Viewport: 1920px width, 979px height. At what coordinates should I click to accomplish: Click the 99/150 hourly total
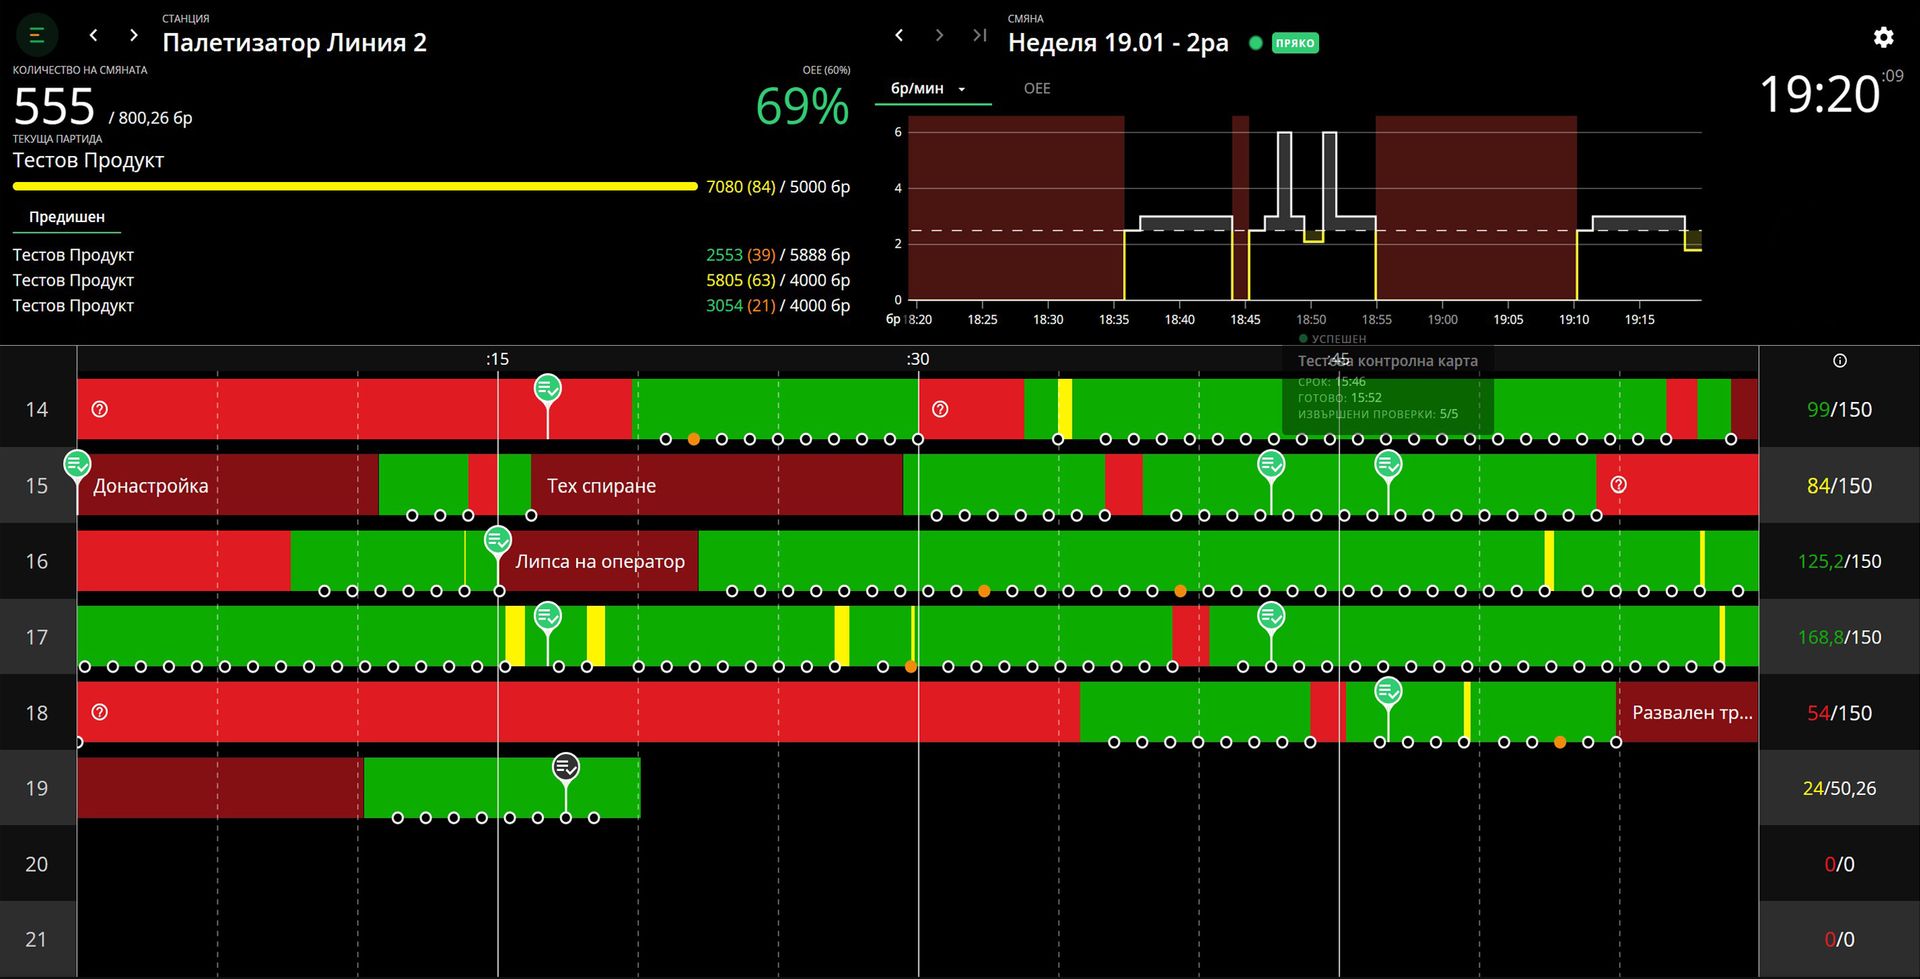[1839, 409]
